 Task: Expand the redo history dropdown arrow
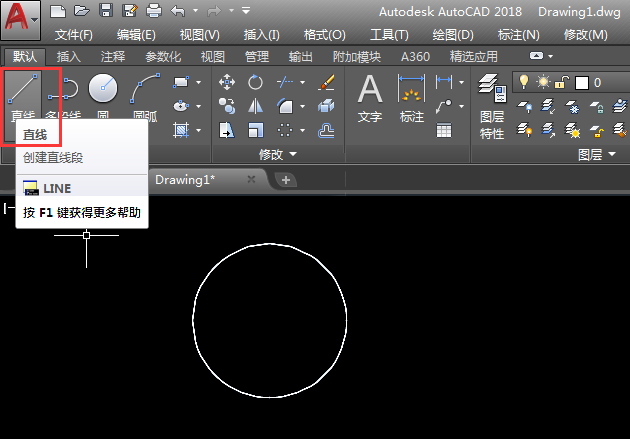pyautogui.click(x=232, y=10)
